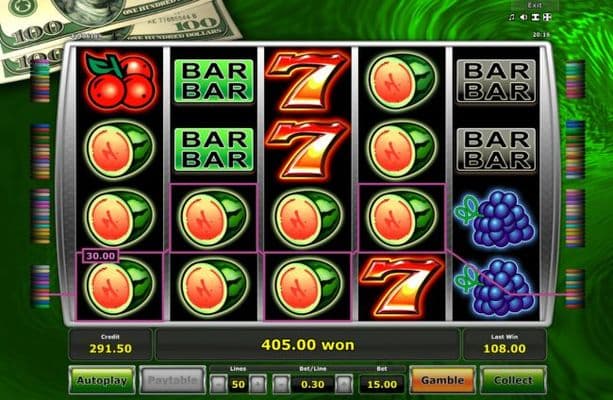The height and width of the screenshot is (400, 613).
Task: Increase the number of Lines
Action: coord(258,384)
